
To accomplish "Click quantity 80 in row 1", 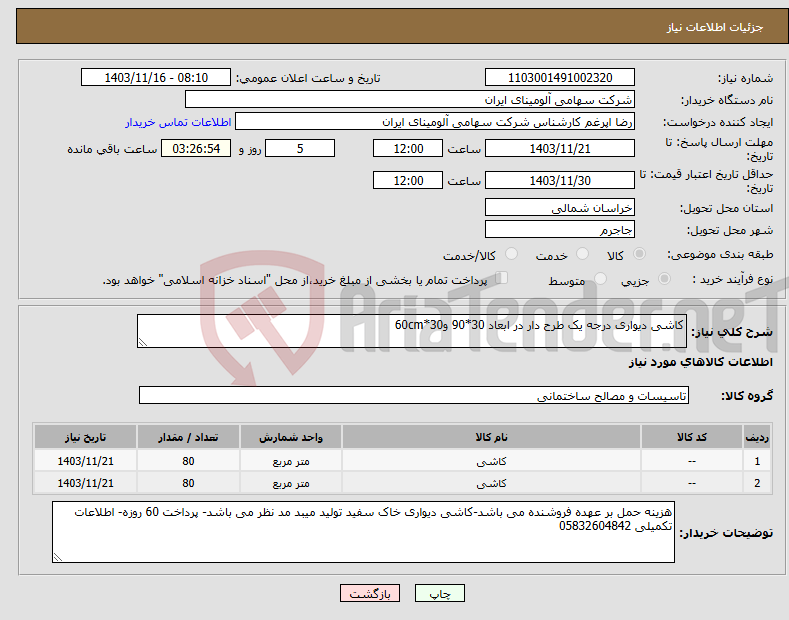I will (188, 461).
